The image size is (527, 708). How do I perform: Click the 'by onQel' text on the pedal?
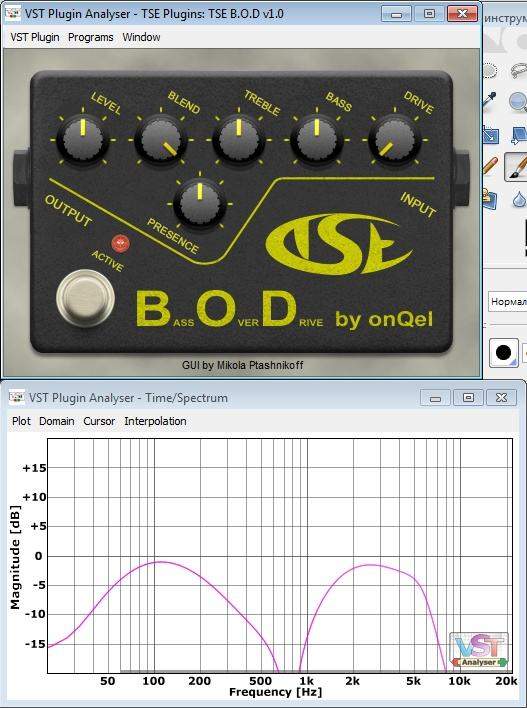(384, 319)
